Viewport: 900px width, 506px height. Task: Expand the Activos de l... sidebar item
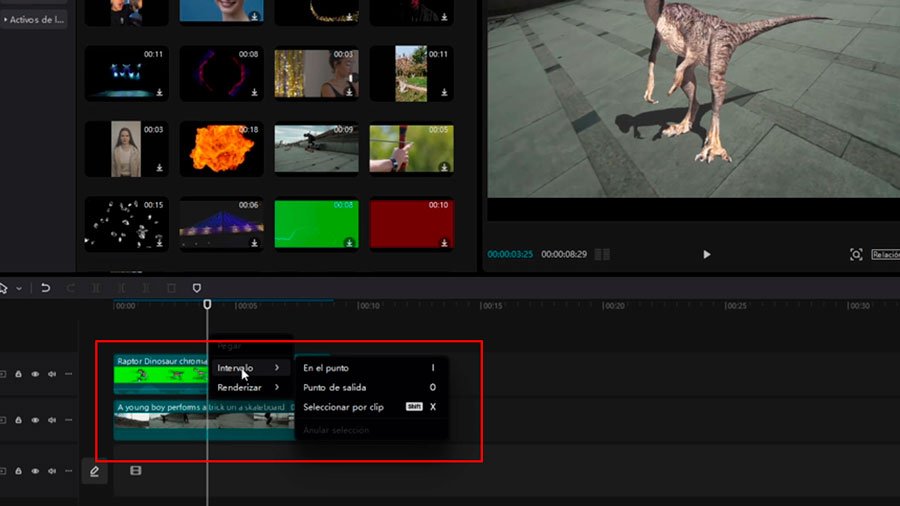34,20
